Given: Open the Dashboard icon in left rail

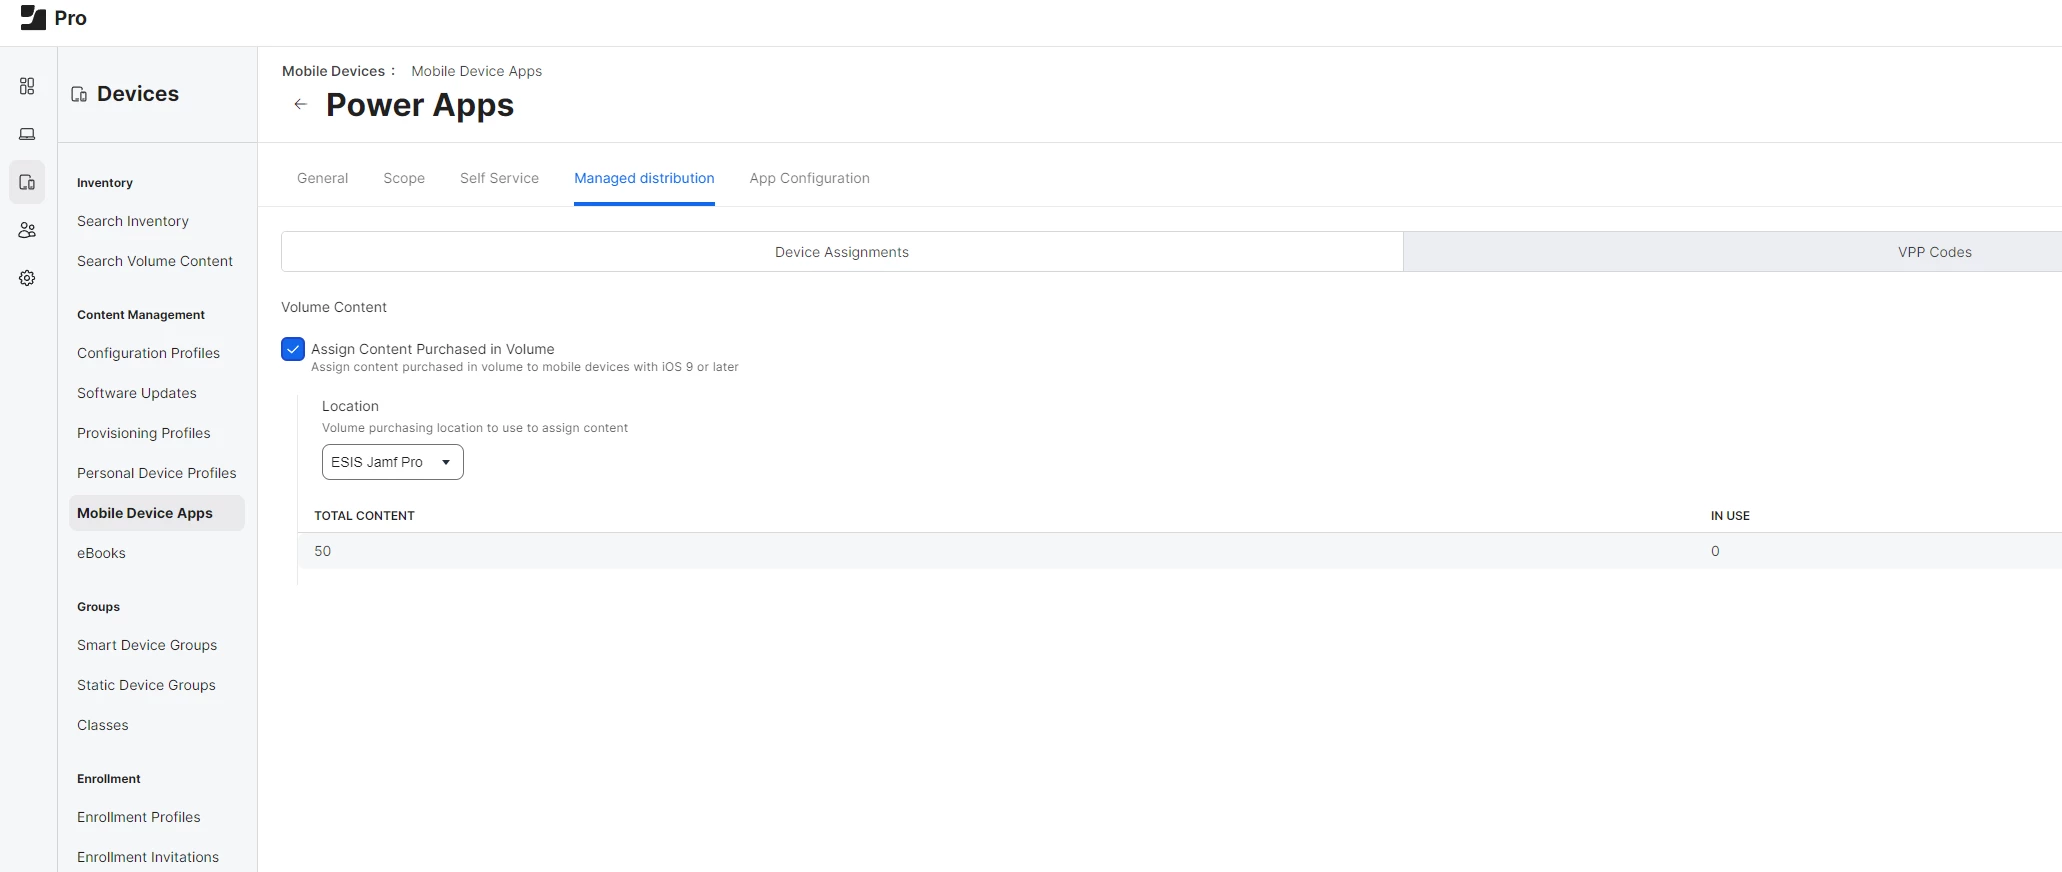Looking at the screenshot, I should [27, 86].
